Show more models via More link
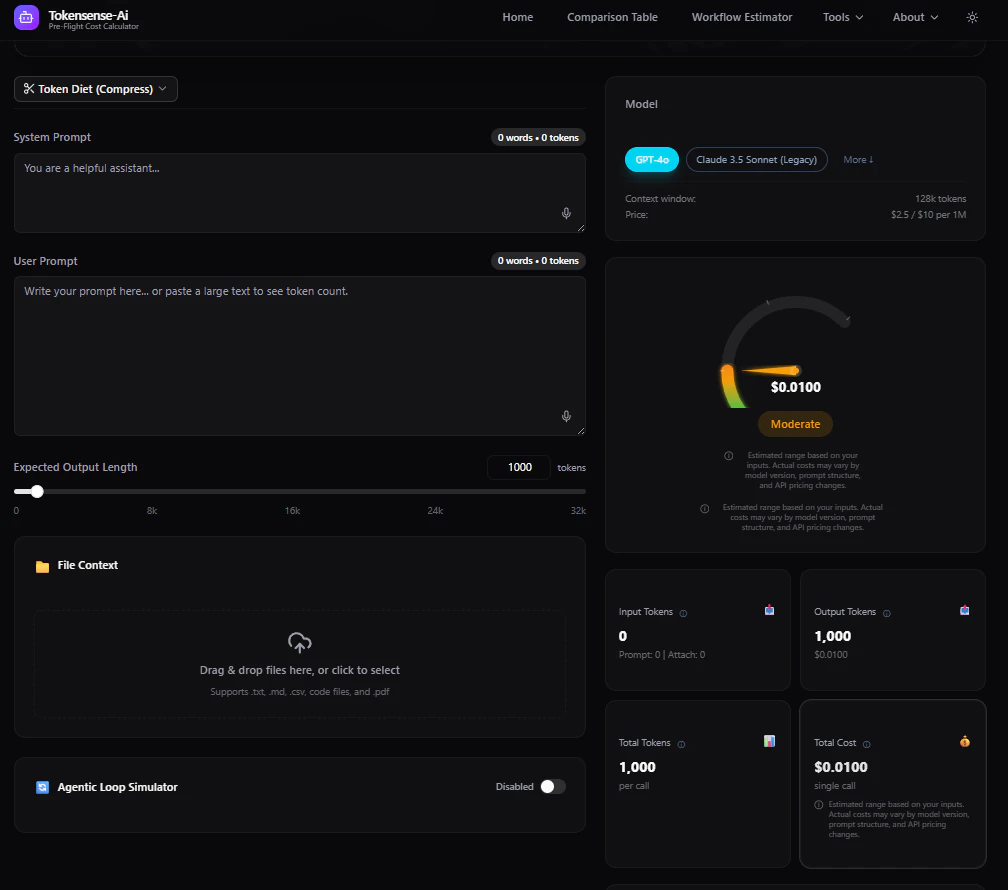1008x890 pixels. click(x=858, y=159)
